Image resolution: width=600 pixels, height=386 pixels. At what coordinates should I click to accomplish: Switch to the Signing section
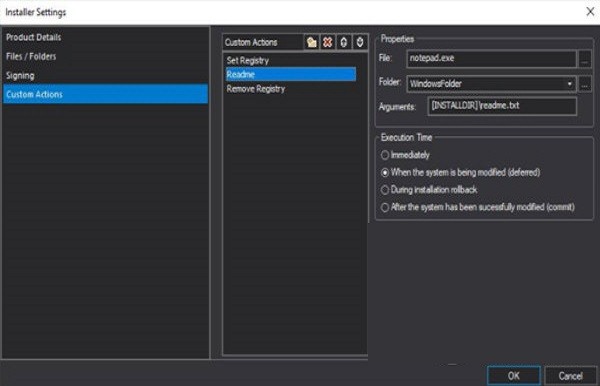pyautogui.click(x=105, y=75)
